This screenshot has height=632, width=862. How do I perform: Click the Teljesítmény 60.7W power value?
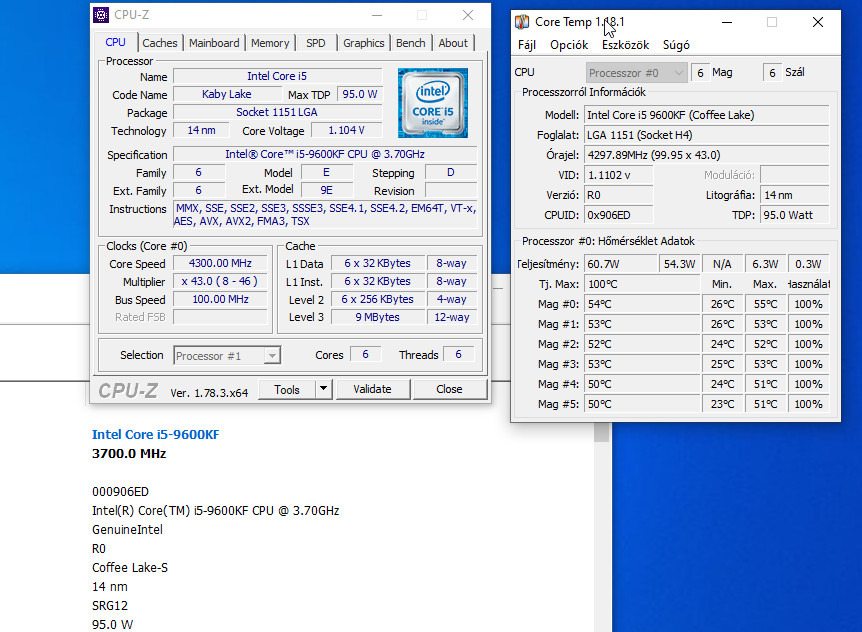620,264
